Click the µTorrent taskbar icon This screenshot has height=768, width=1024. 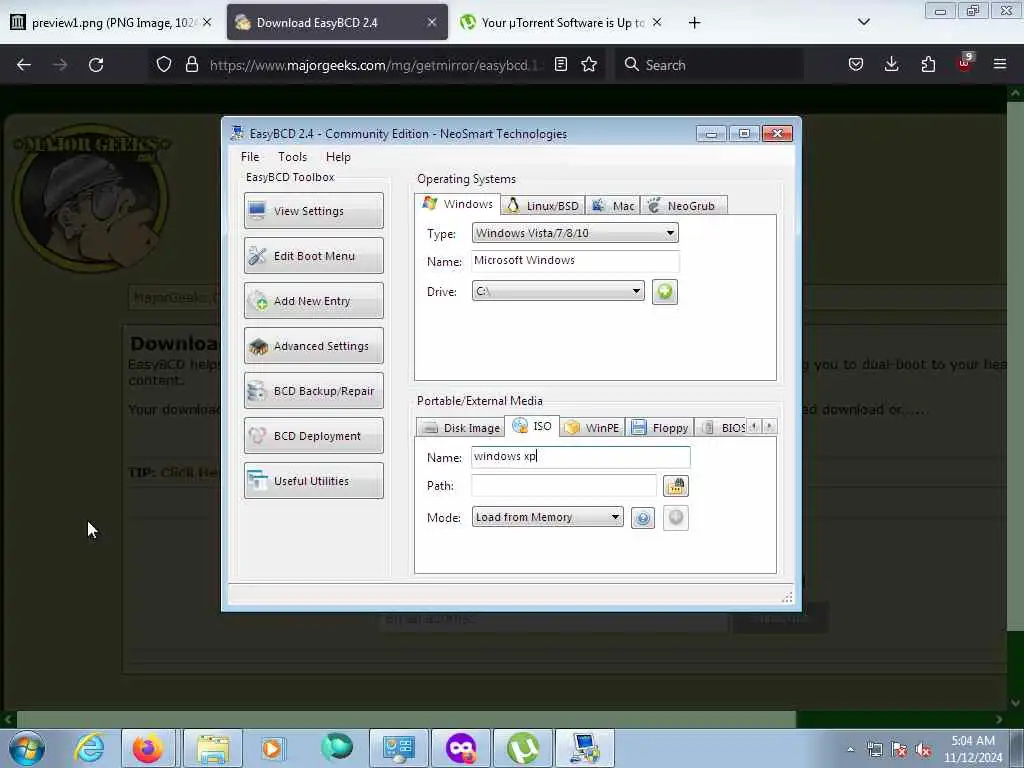pos(523,748)
